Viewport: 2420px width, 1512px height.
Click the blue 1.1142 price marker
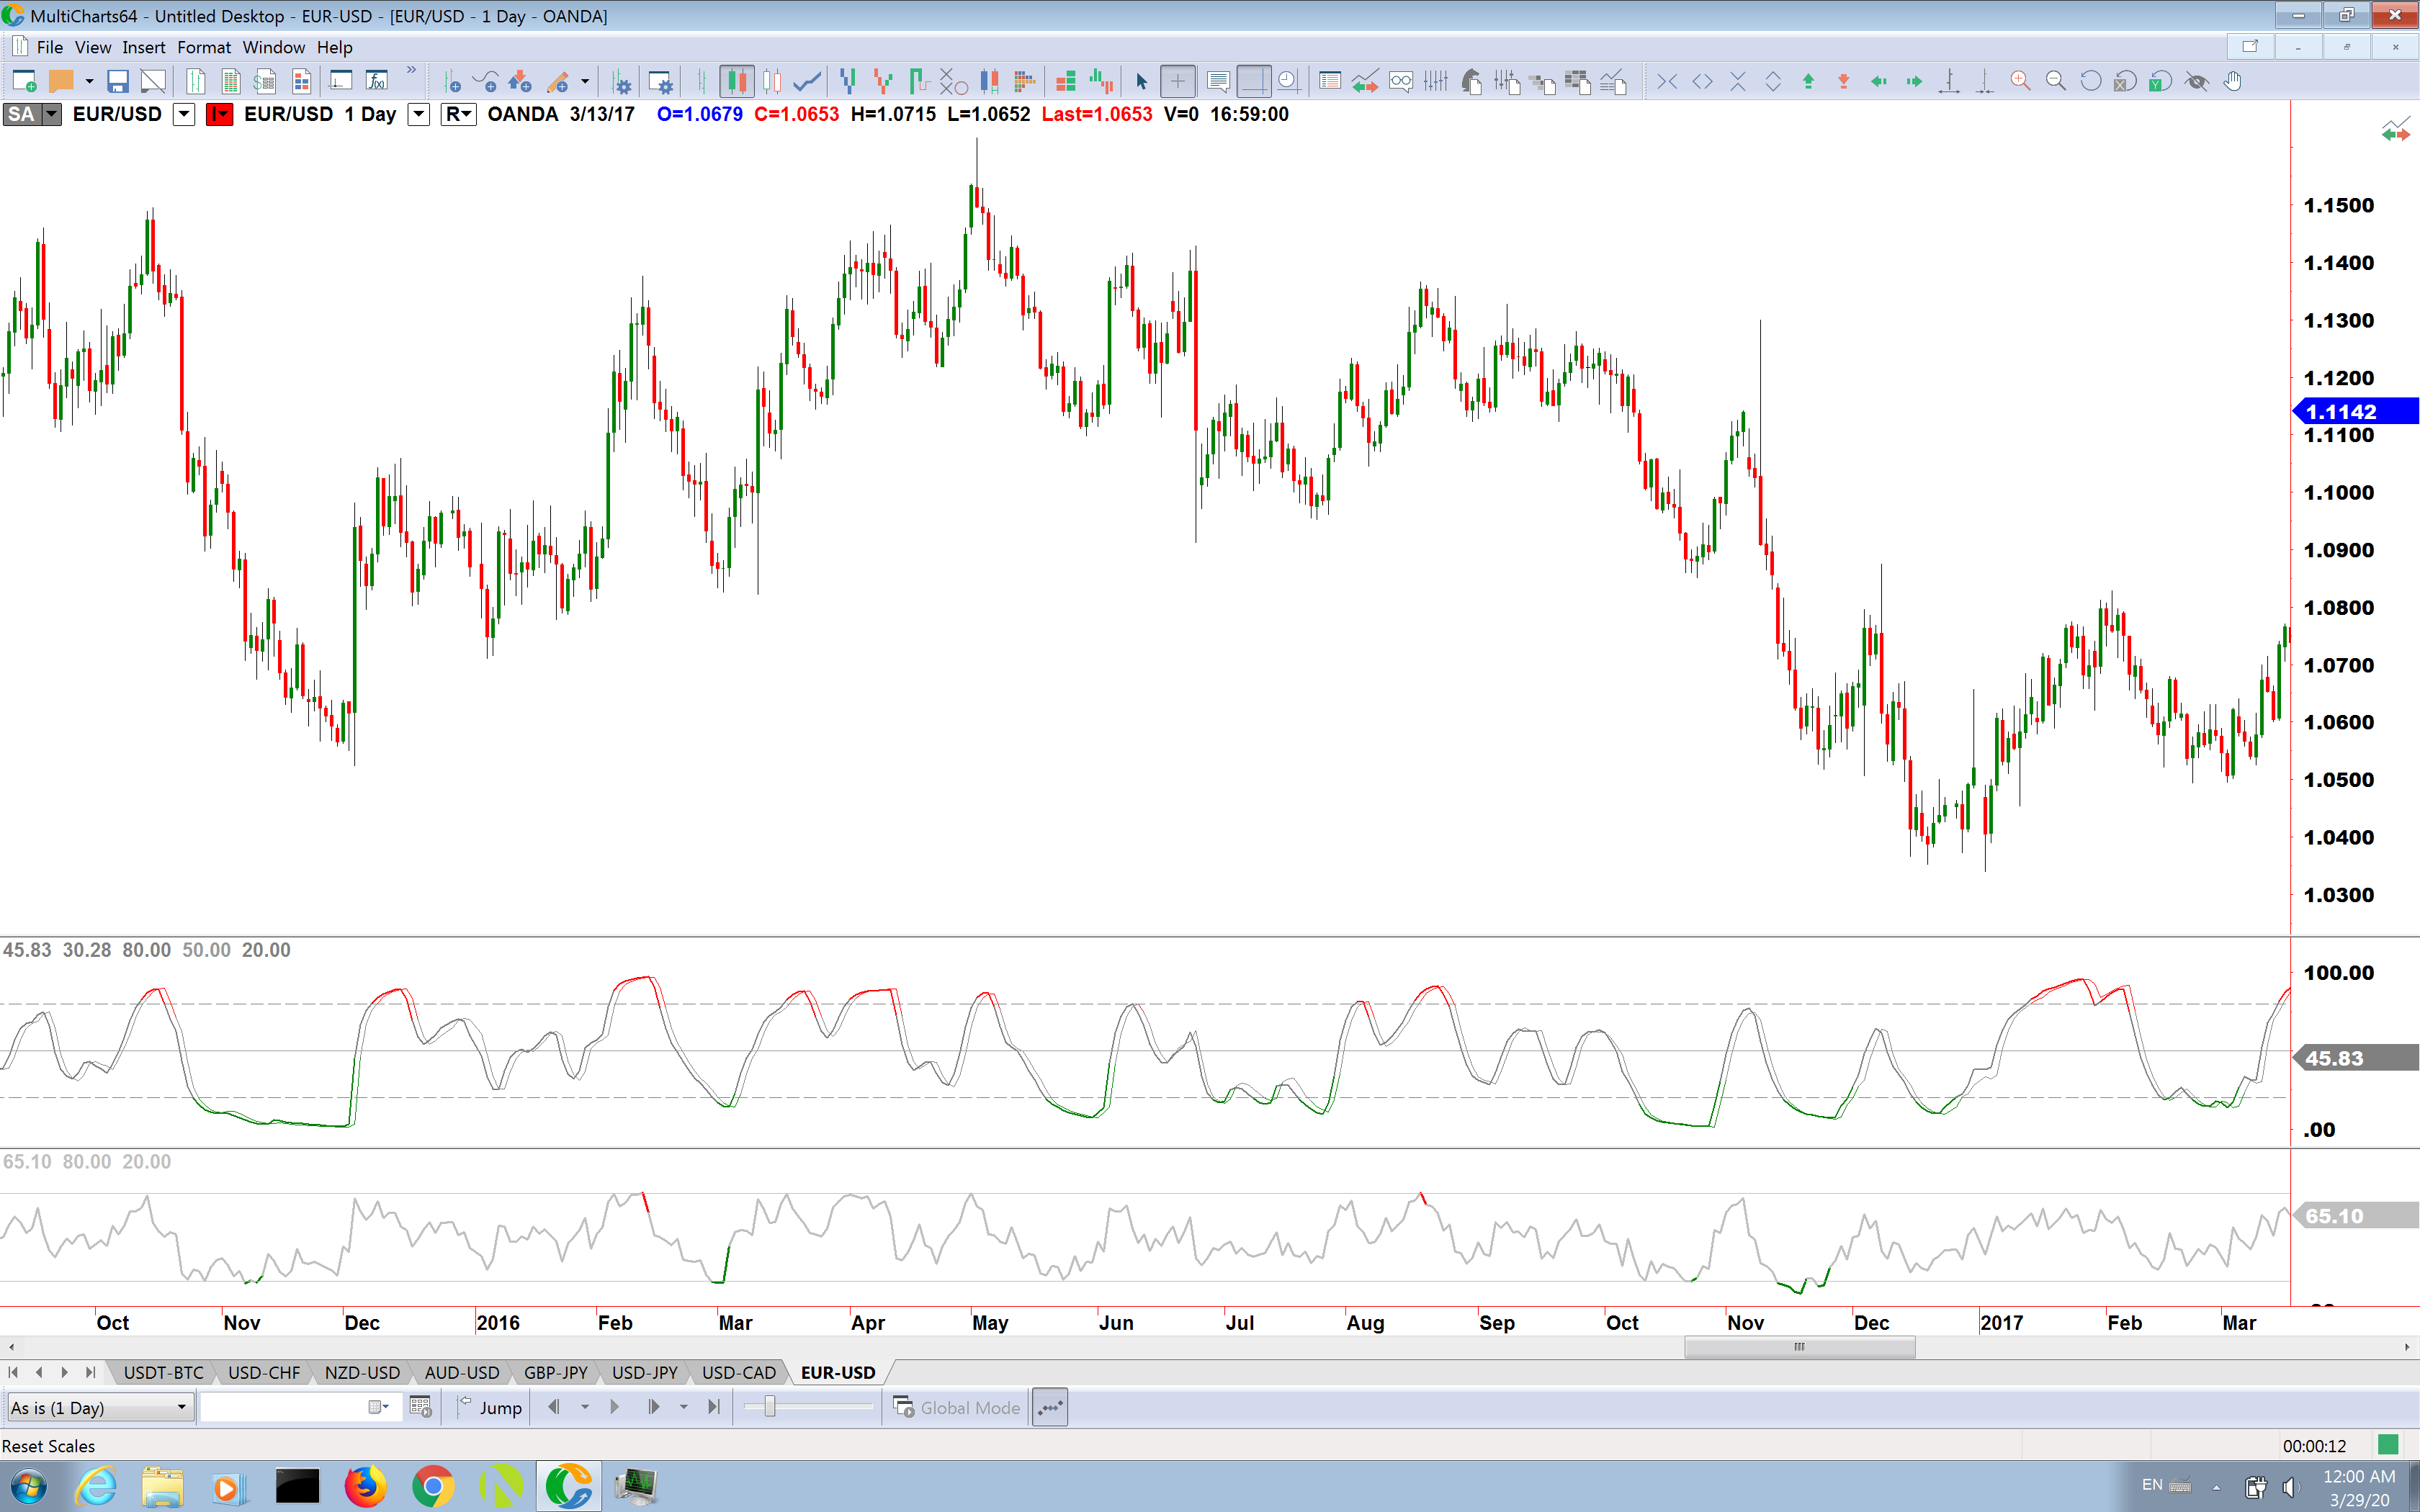(x=2355, y=411)
